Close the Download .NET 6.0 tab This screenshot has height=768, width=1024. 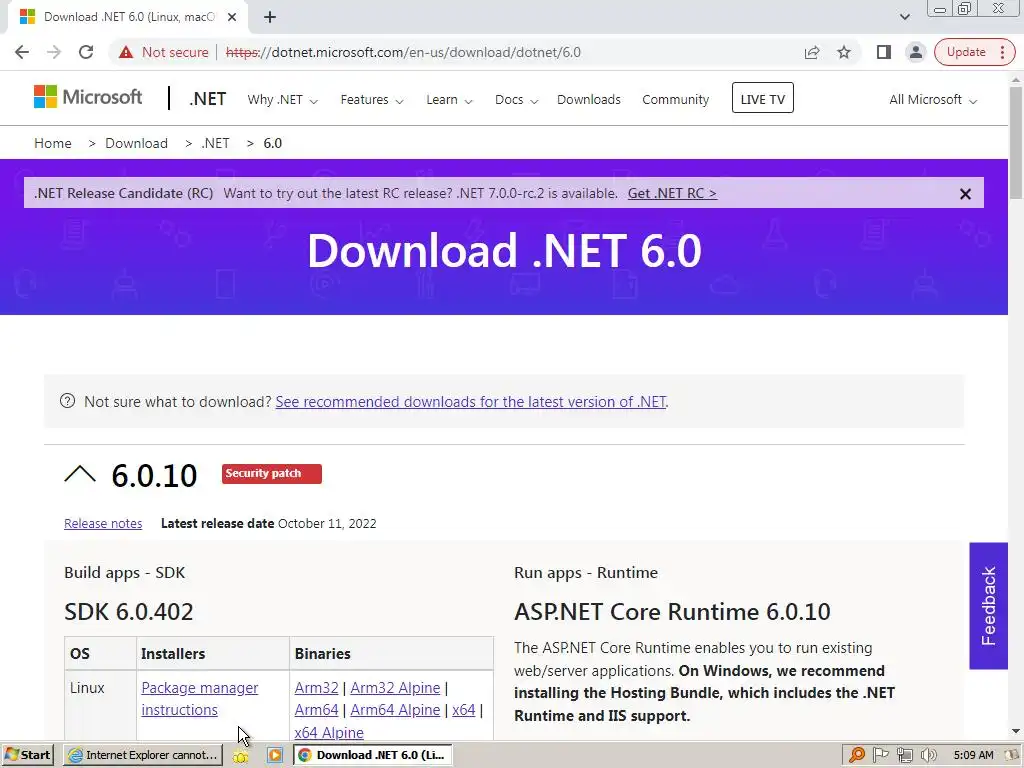232,17
